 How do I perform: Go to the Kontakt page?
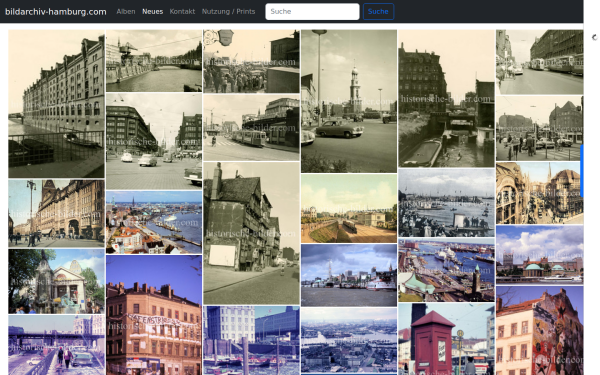click(182, 11)
